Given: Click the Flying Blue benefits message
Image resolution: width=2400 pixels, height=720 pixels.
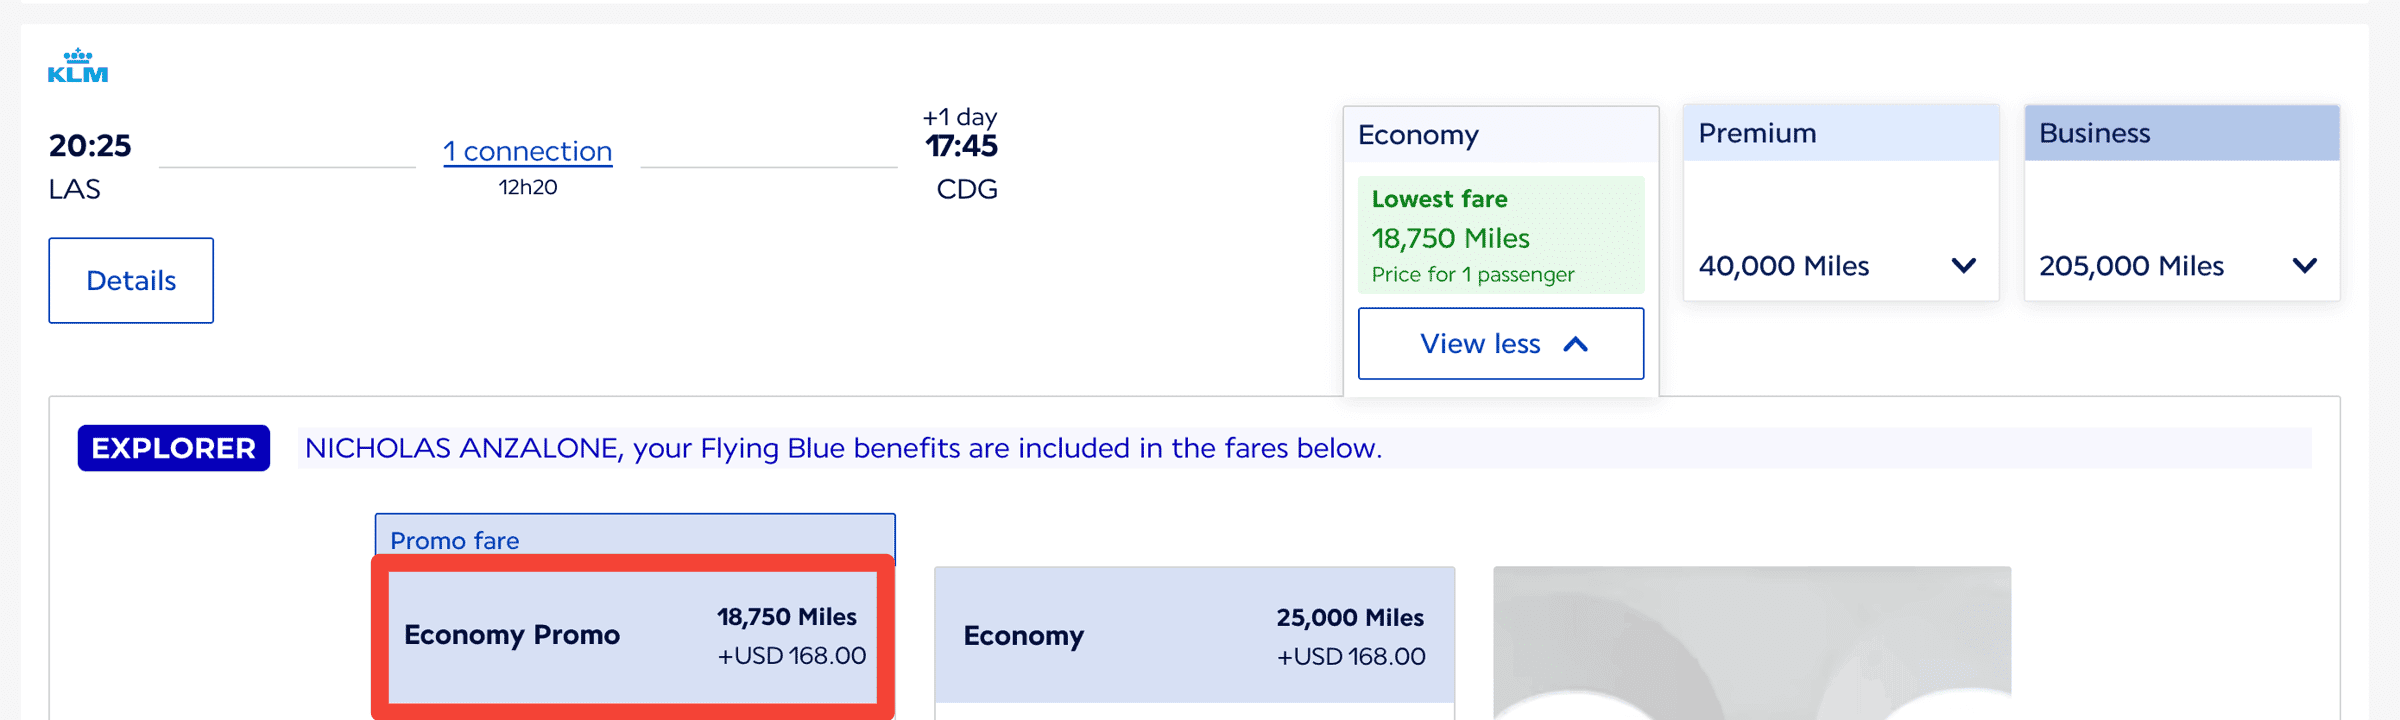Looking at the screenshot, I should pos(843,448).
